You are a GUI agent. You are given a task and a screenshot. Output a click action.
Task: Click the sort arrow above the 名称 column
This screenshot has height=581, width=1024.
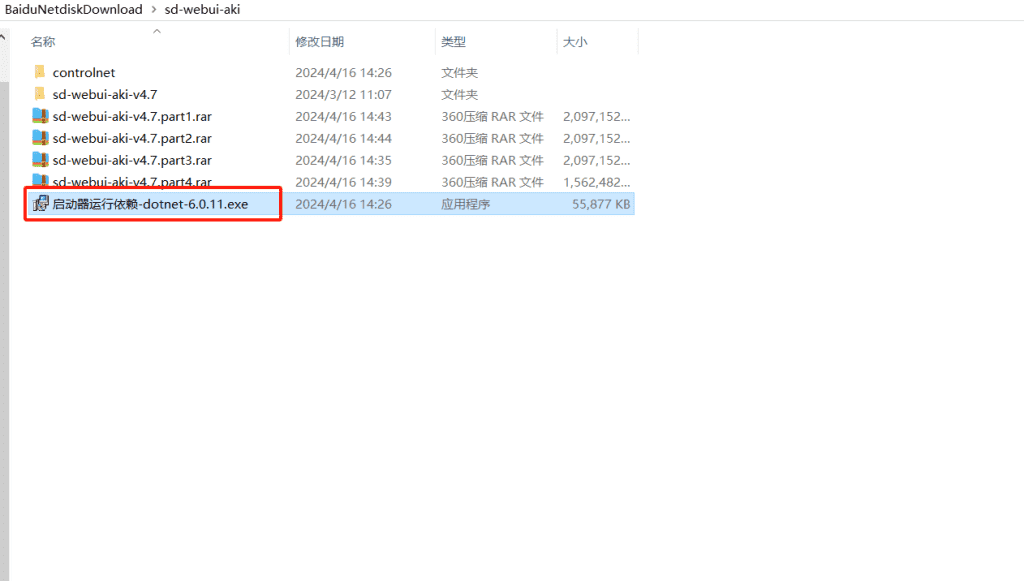(x=156, y=32)
